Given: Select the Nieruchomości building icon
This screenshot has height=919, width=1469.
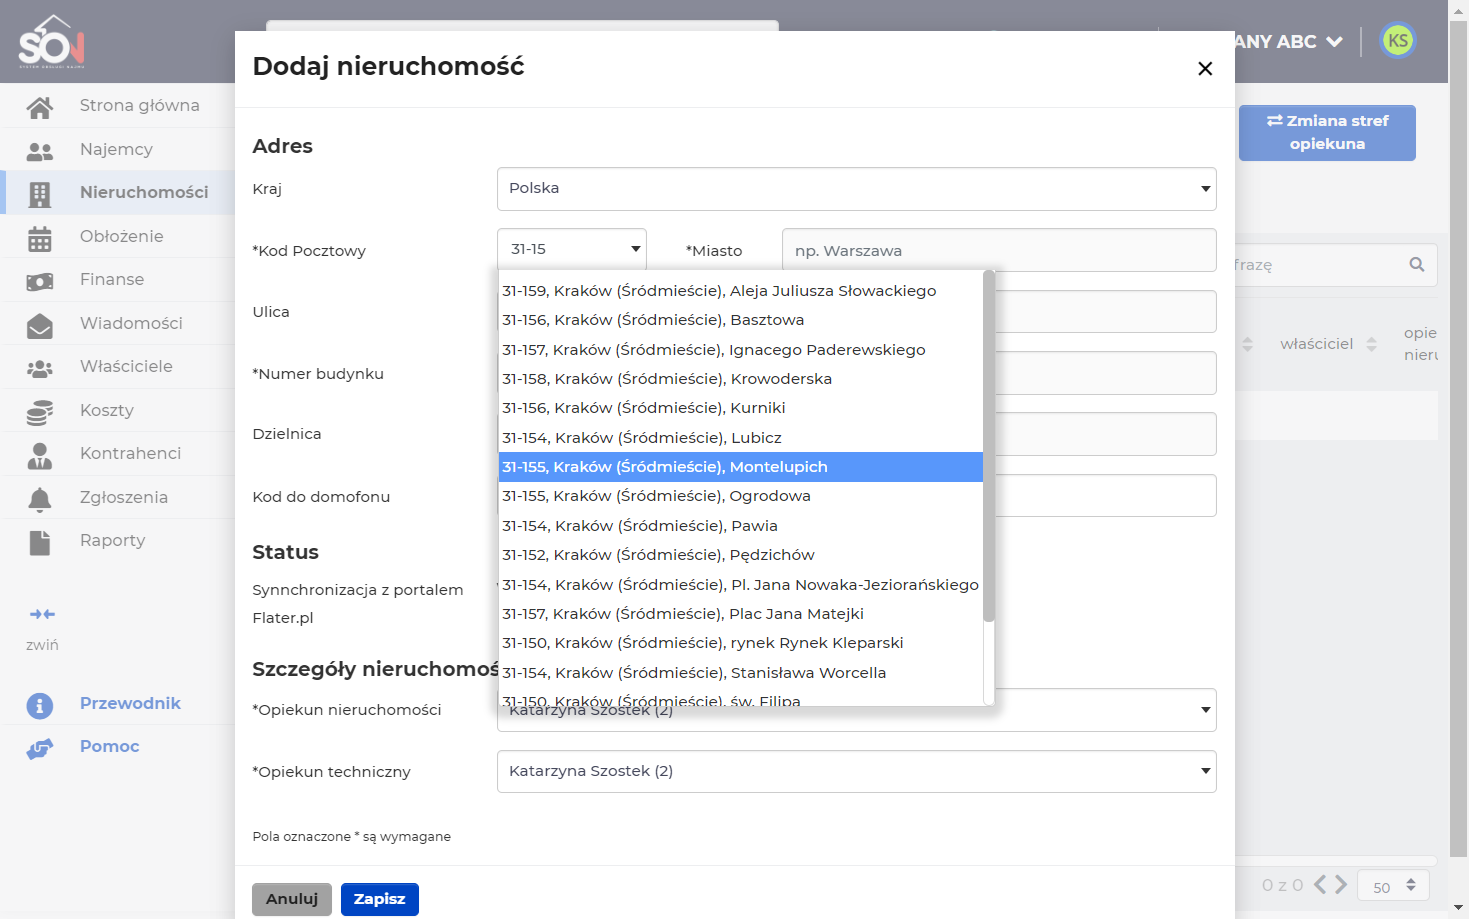Looking at the screenshot, I should (40, 194).
